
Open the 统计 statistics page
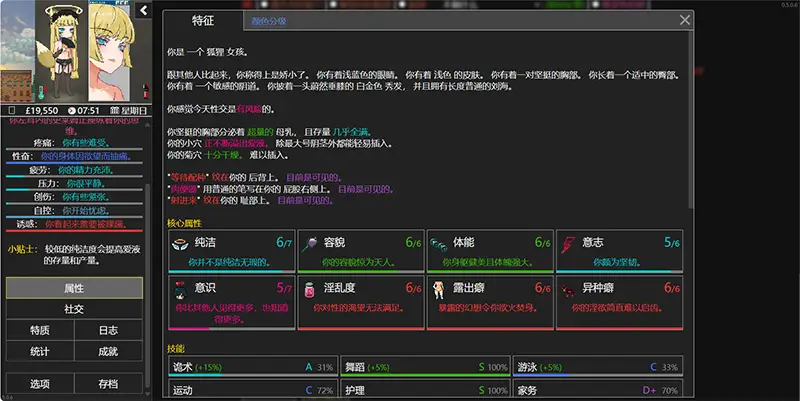pyautogui.click(x=40, y=352)
